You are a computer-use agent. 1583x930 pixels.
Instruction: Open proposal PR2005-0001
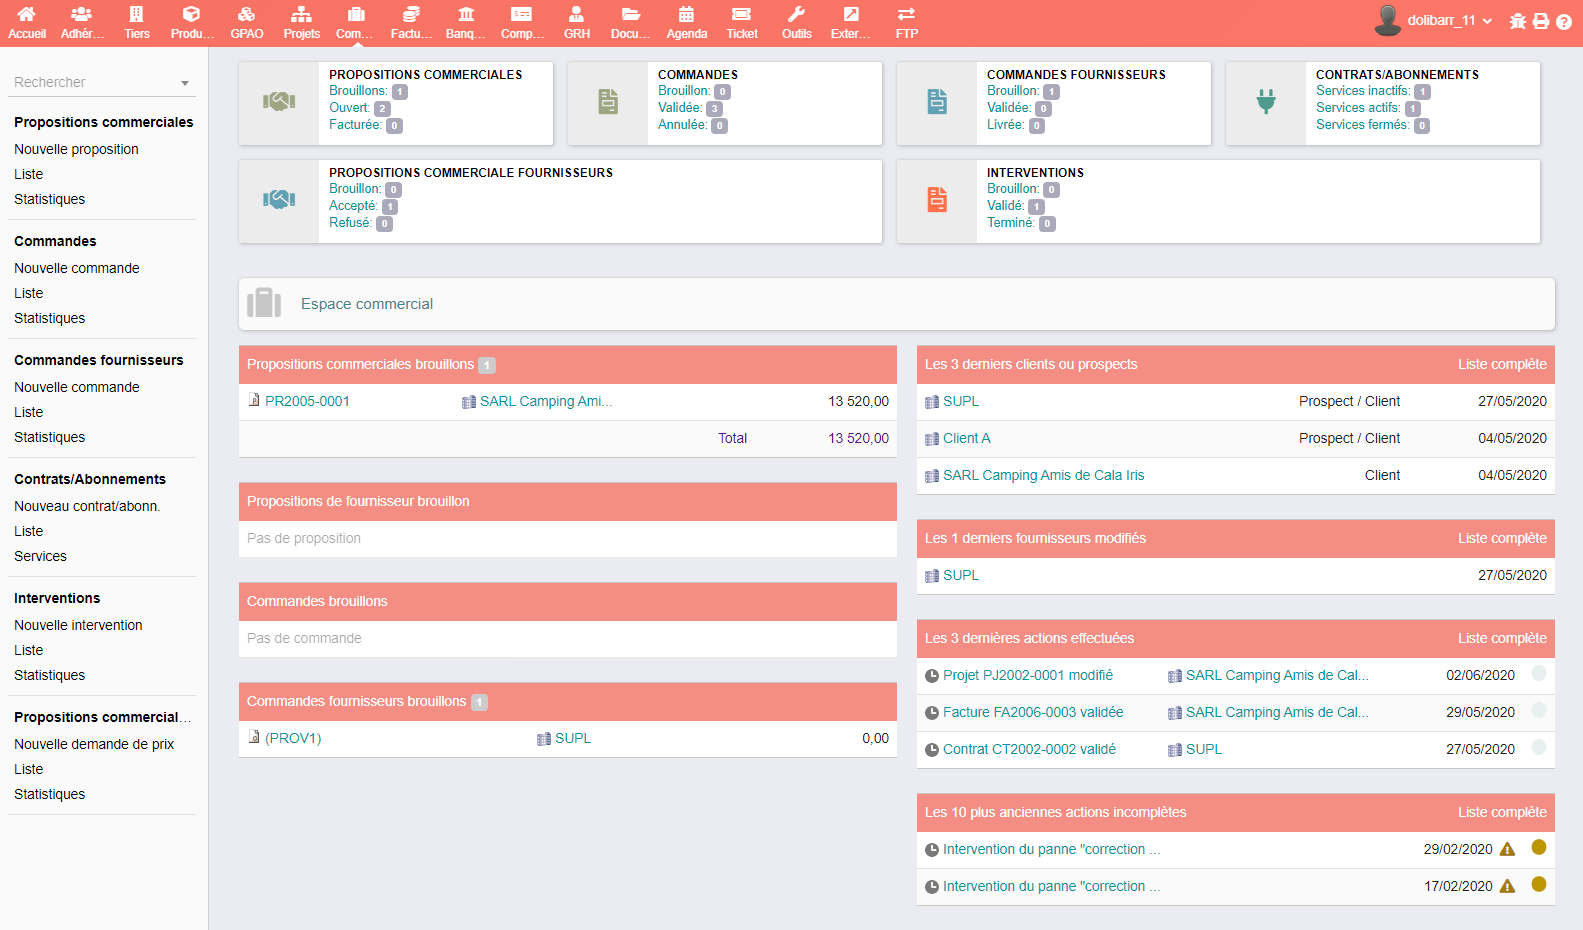point(307,401)
